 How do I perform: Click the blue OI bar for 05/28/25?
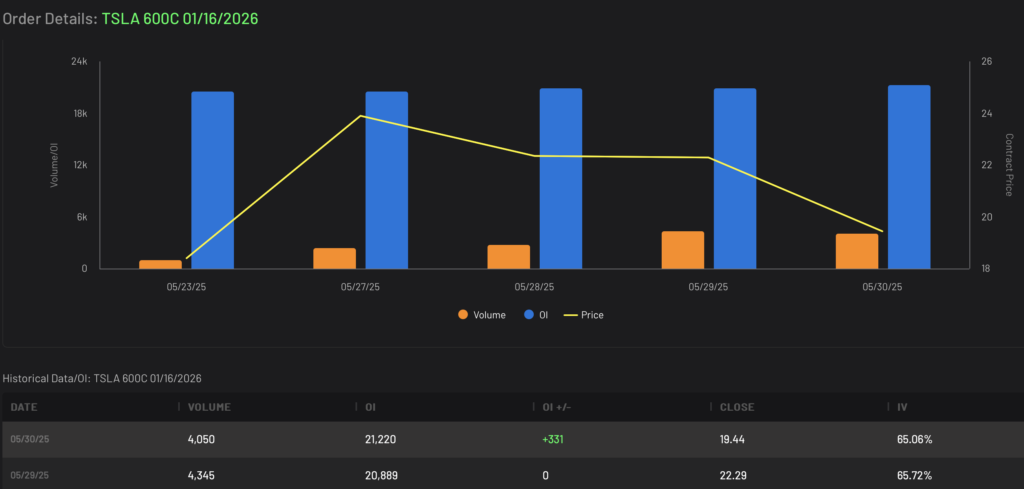click(561, 178)
